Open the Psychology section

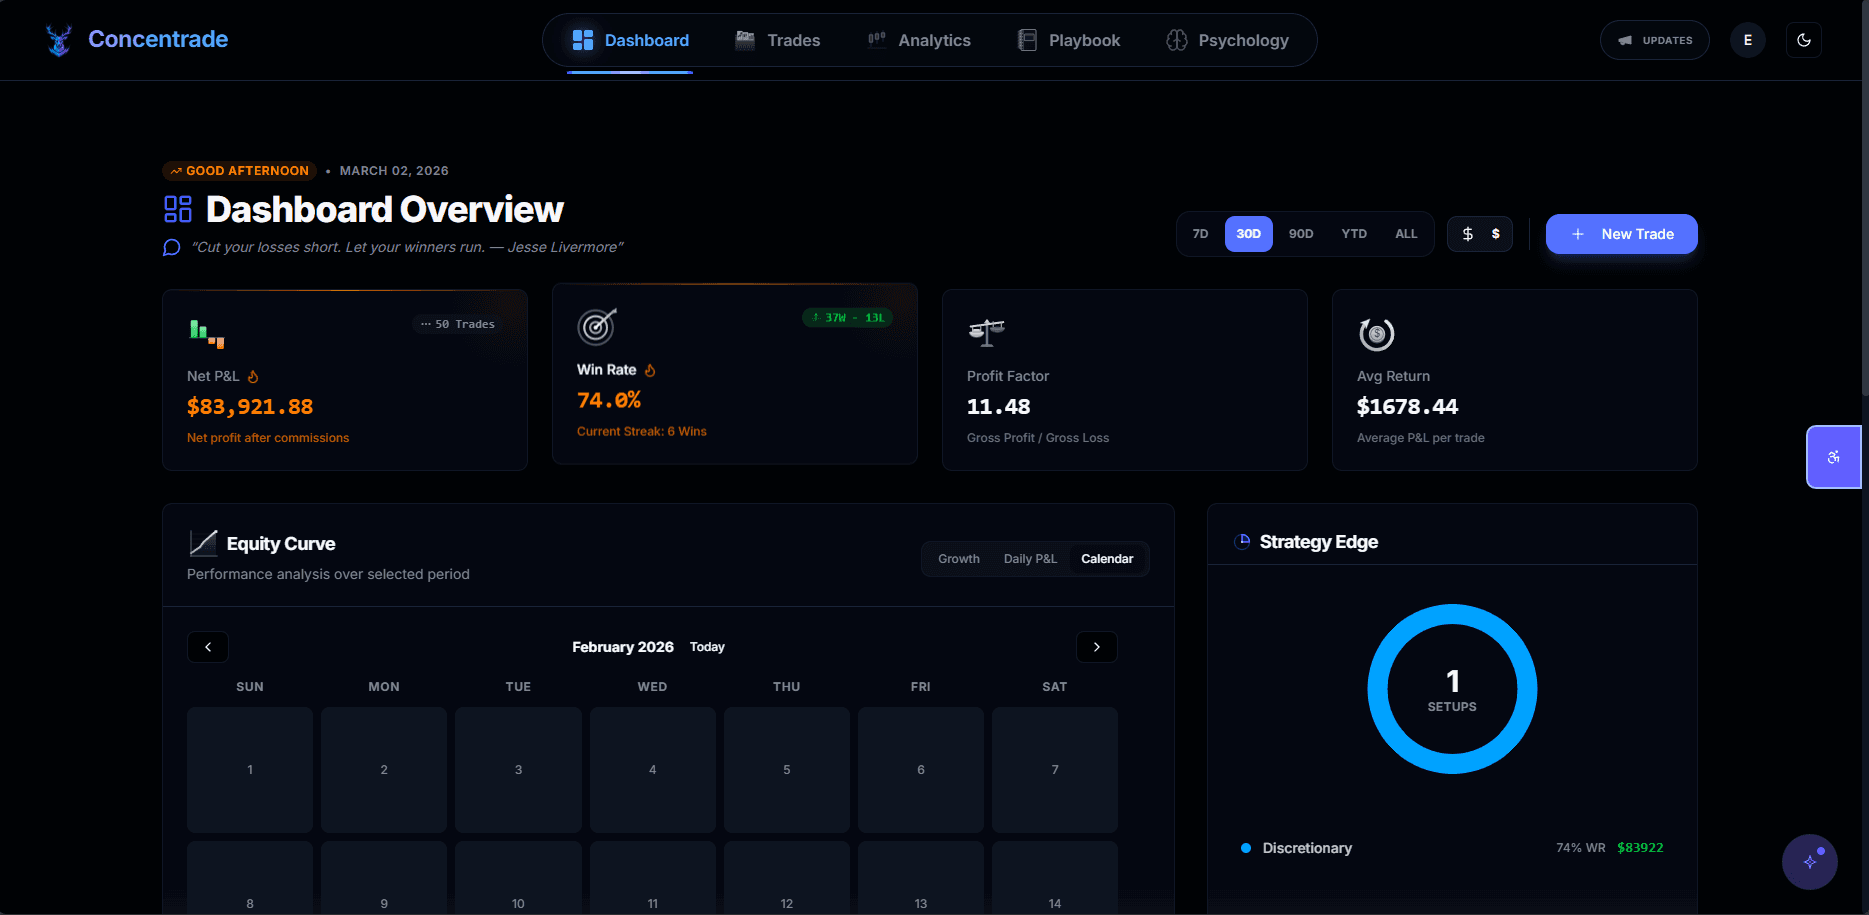pos(1228,40)
